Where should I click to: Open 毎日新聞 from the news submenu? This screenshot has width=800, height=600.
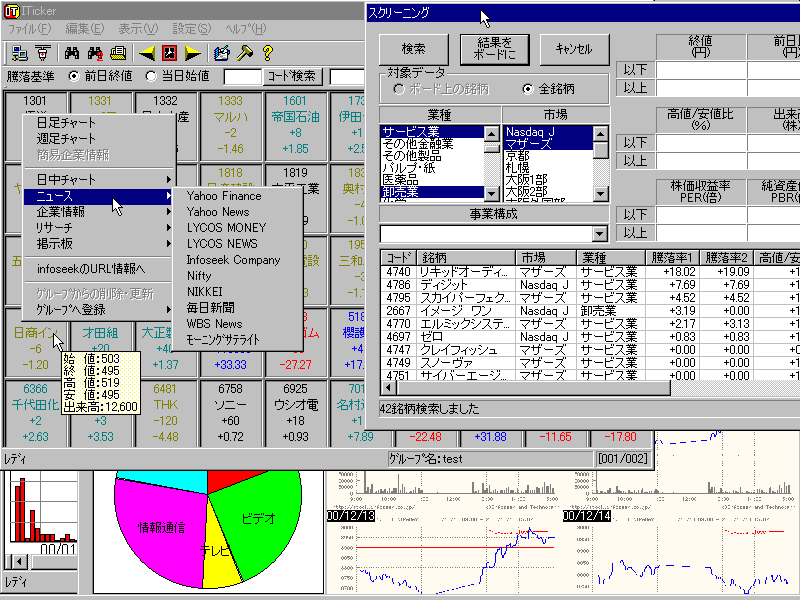pyautogui.click(x=238, y=308)
